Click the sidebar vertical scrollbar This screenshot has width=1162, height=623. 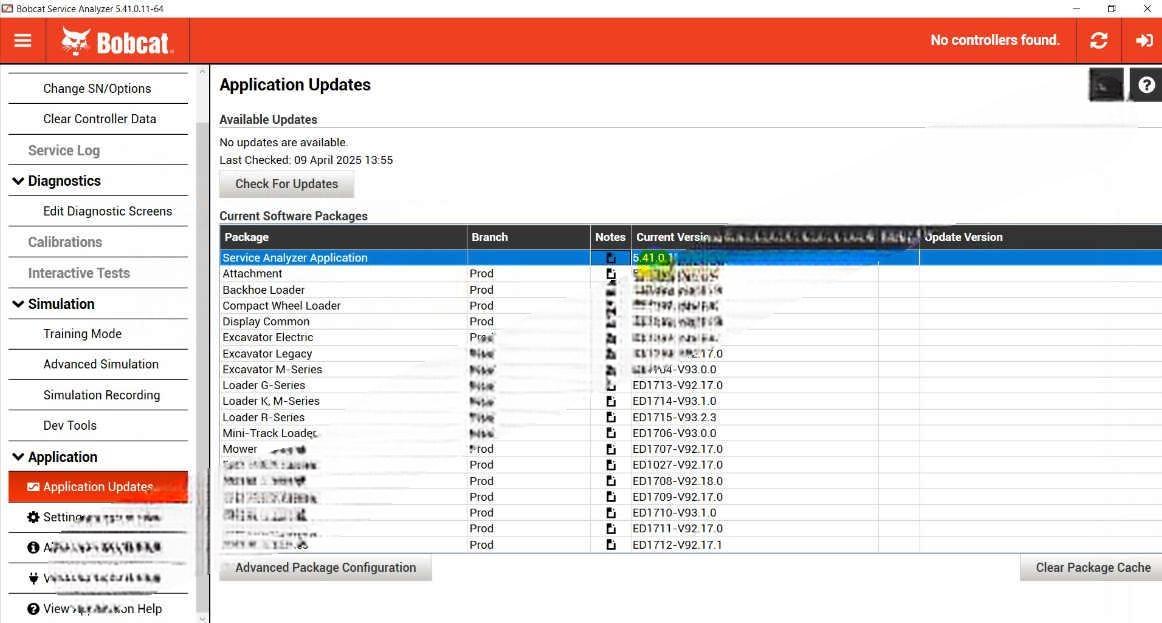point(202,348)
